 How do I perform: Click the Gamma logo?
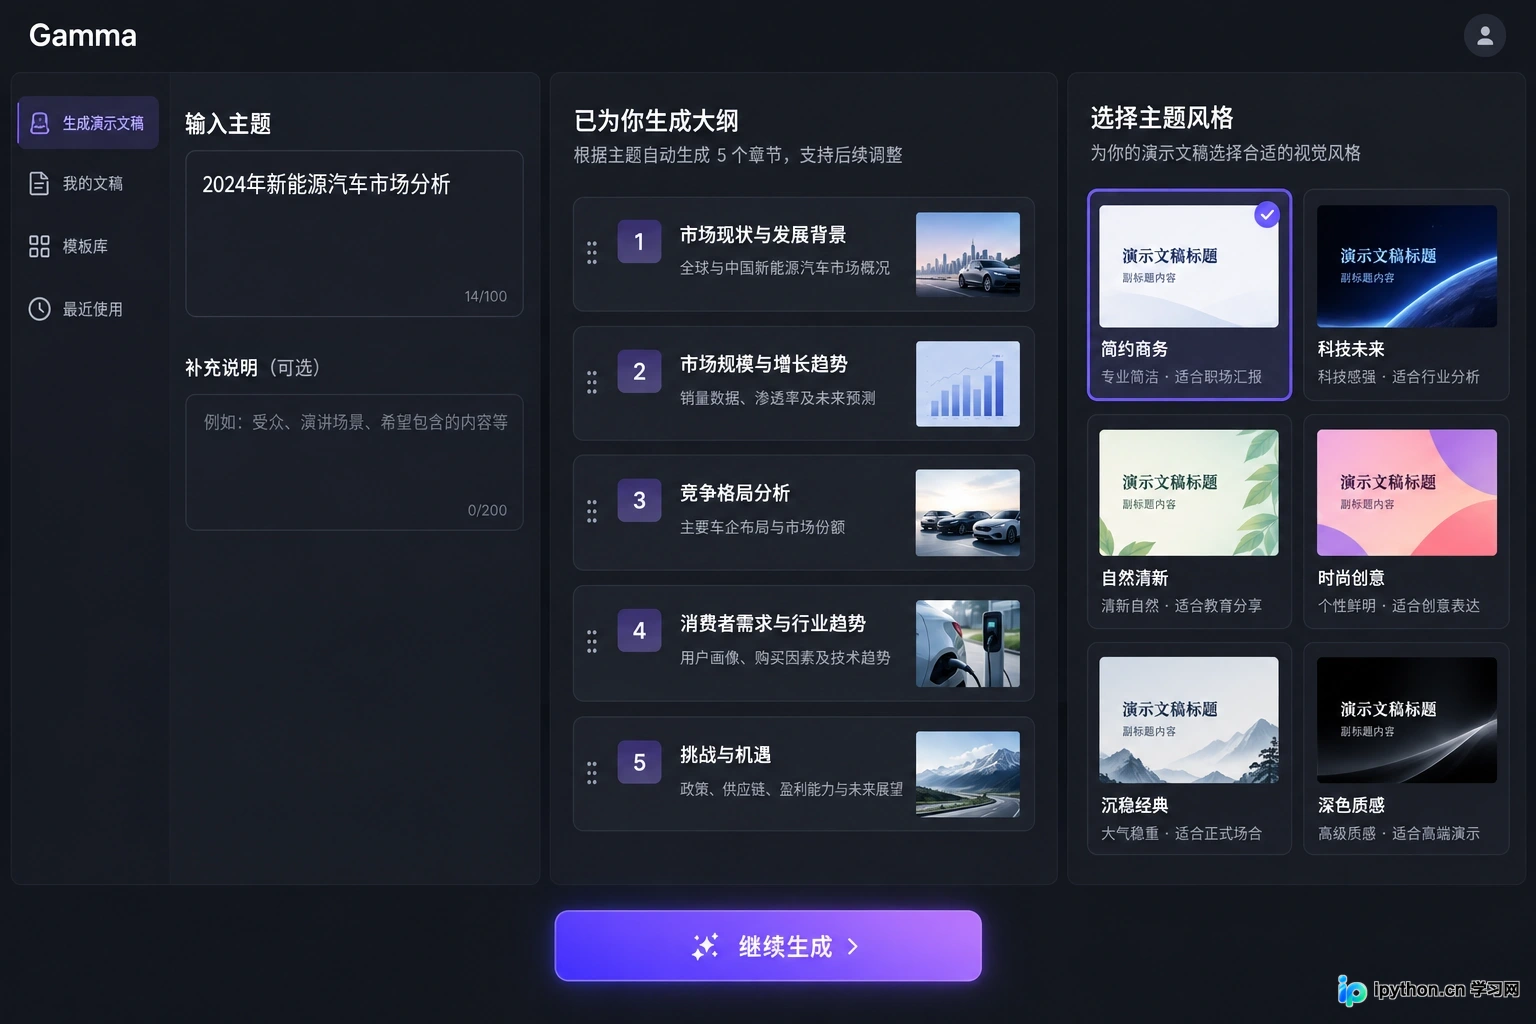coord(83,36)
